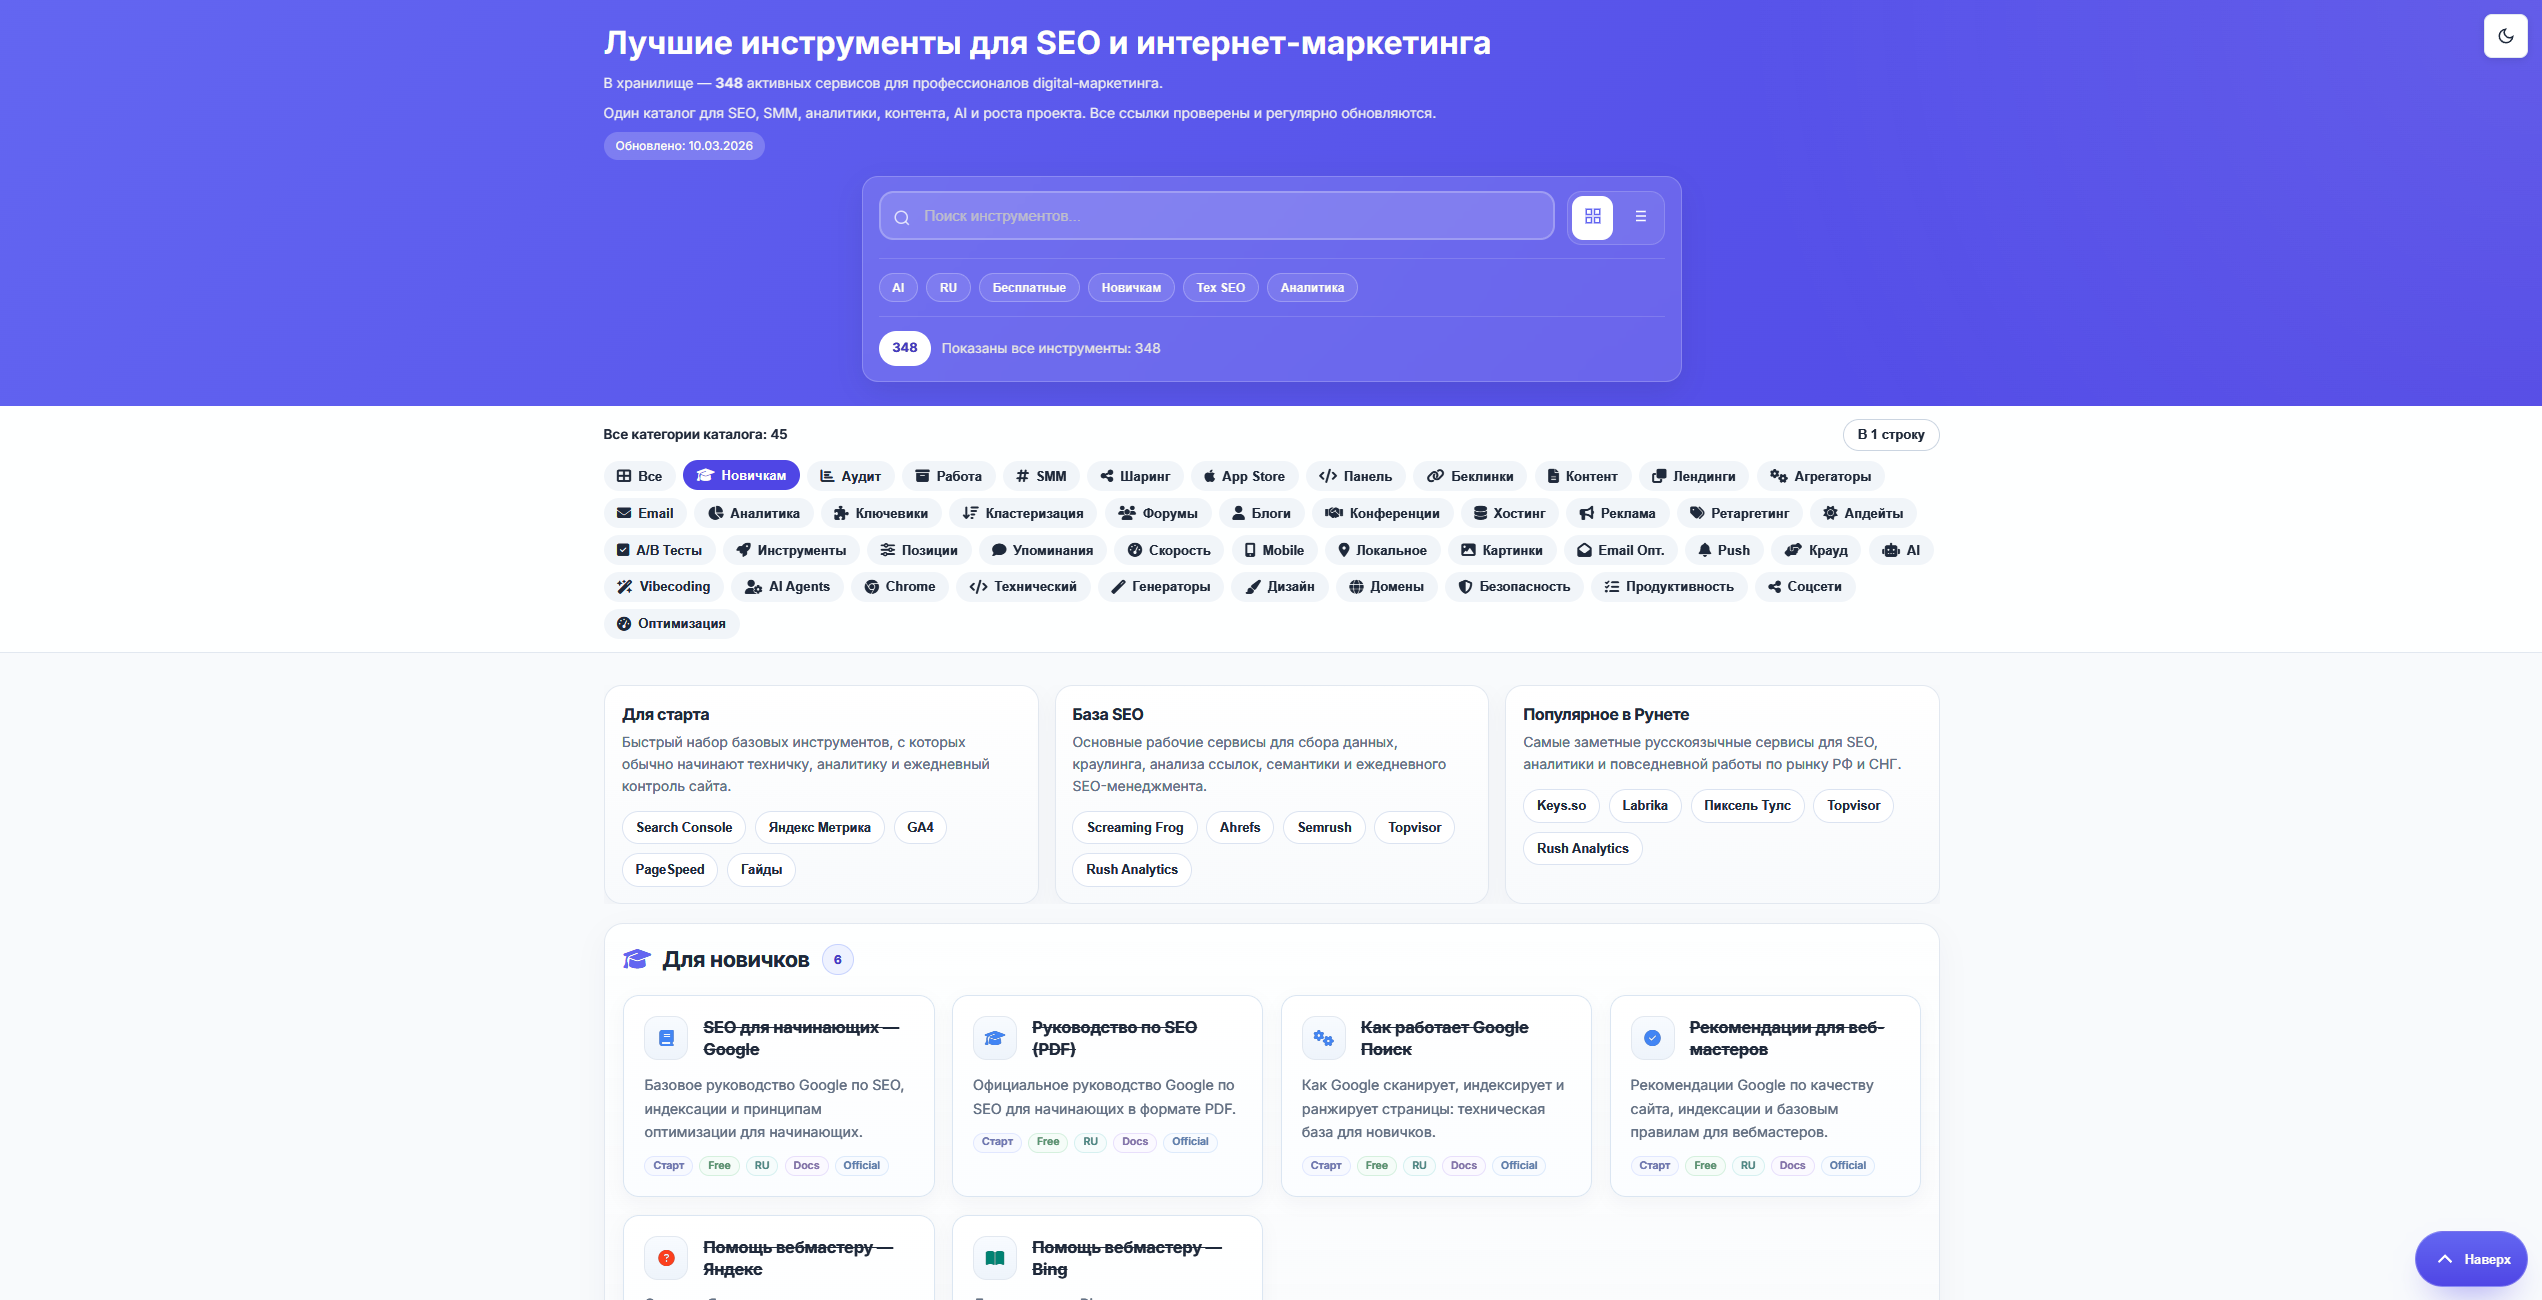Click the tool search input field
This screenshot has height=1300, width=2542.
(1216, 216)
